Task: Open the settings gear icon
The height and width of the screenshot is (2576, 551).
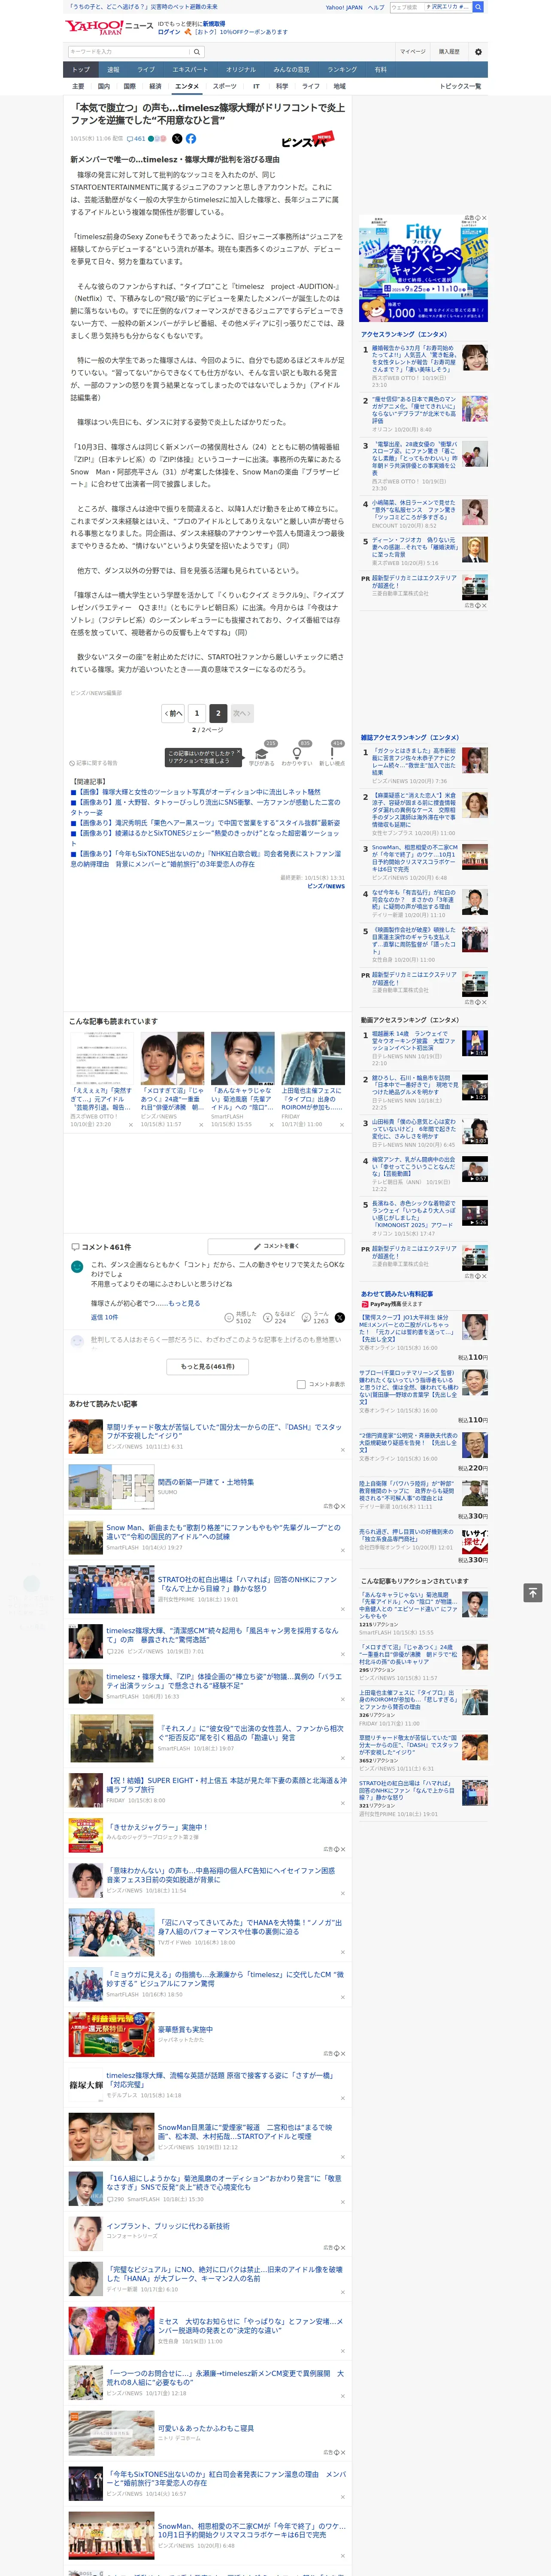Action: point(478,52)
